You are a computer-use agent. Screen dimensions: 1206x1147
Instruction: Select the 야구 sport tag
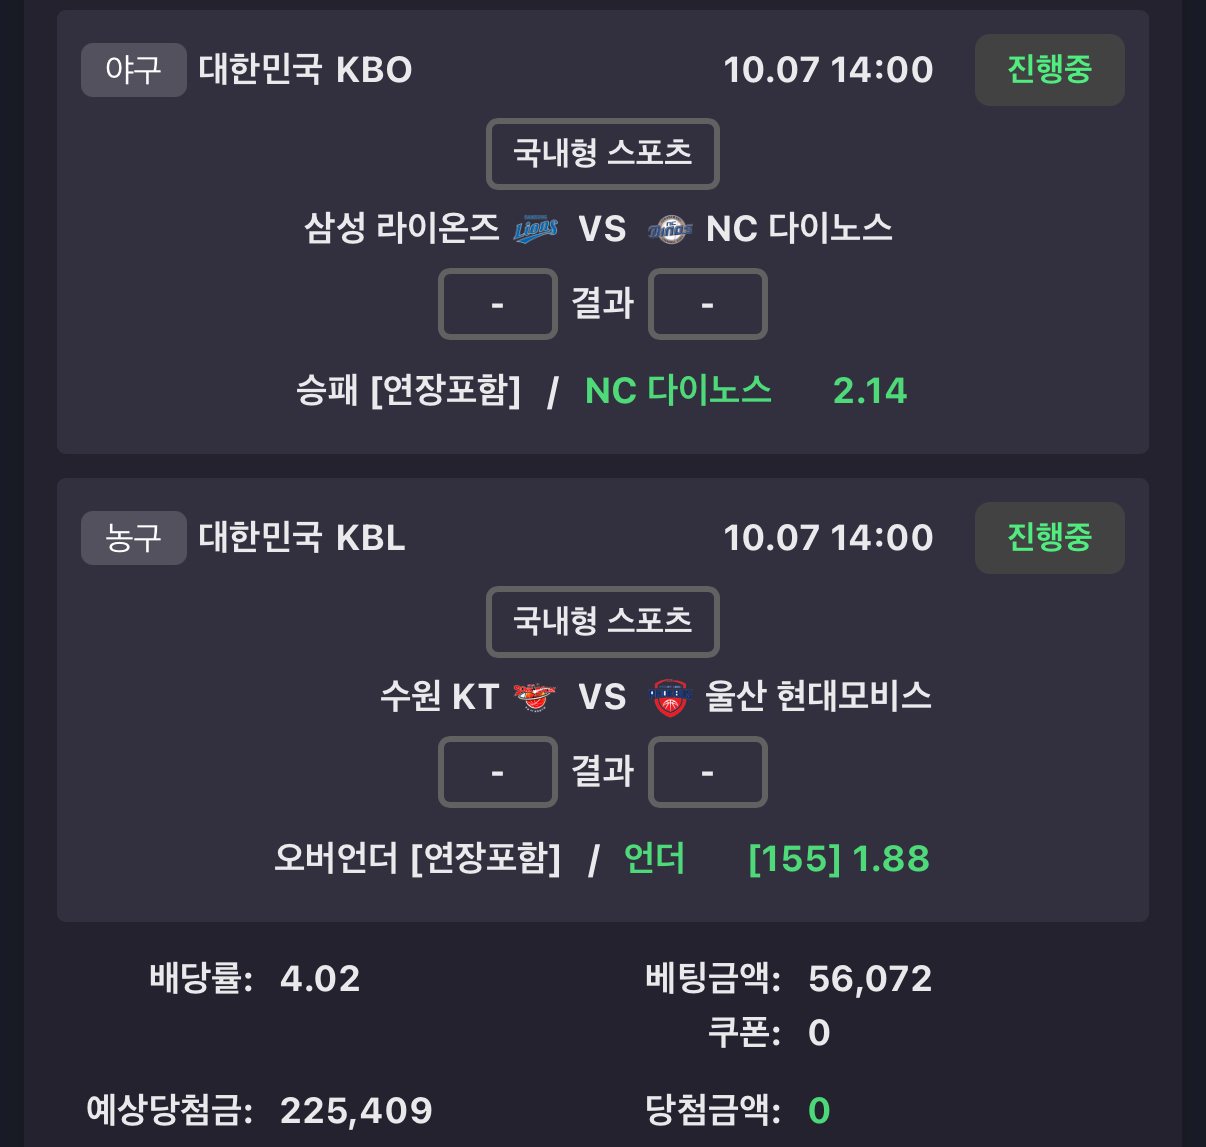pos(133,70)
